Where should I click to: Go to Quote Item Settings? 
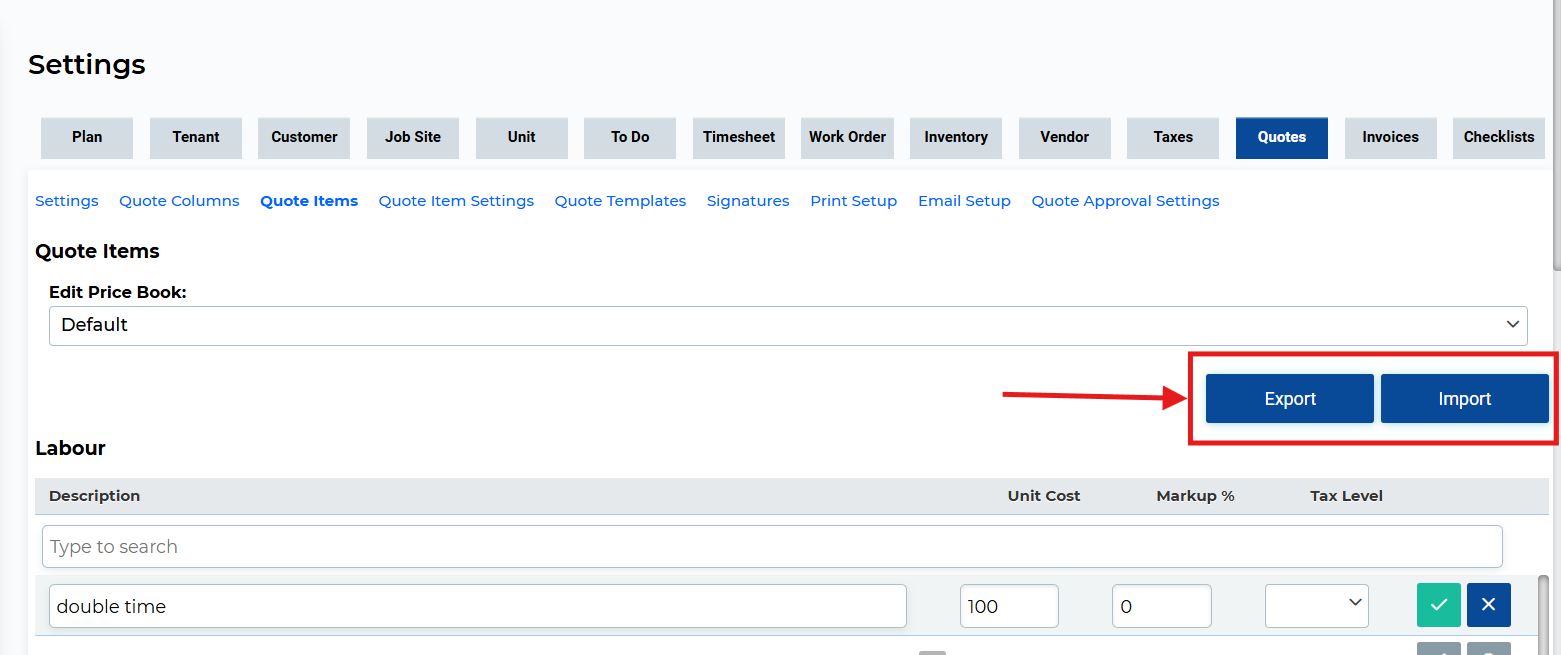tap(456, 201)
